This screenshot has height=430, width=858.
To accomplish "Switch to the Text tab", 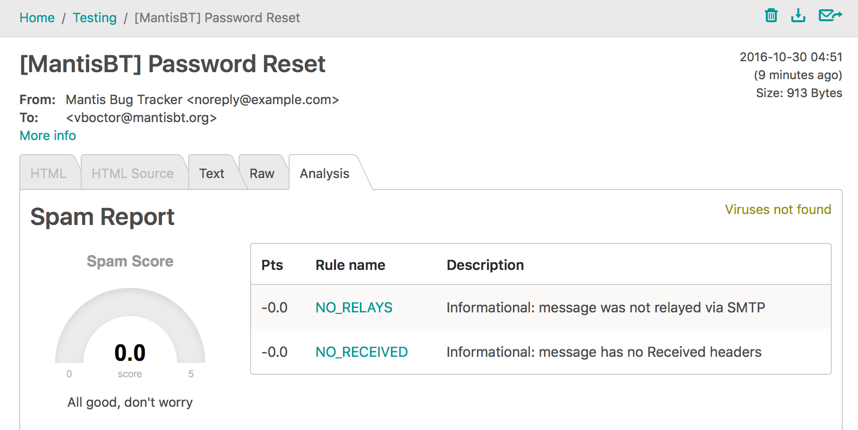I will click(x=212, y=173).
